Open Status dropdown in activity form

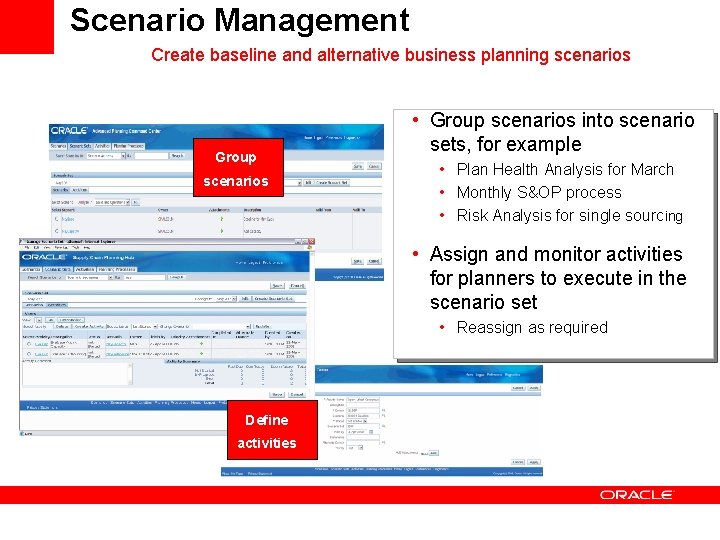357,421
